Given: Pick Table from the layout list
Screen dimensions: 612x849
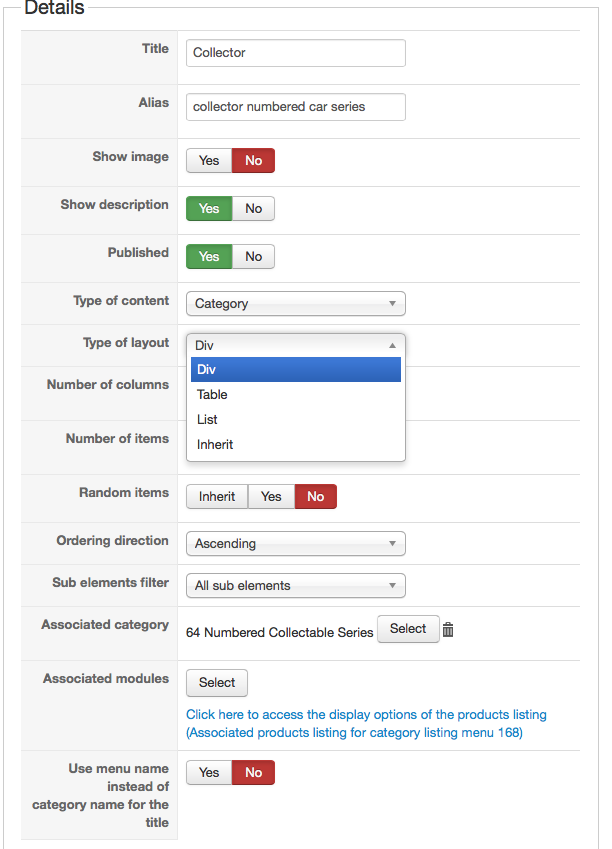Looking at the screenshot, I should 213,395.
